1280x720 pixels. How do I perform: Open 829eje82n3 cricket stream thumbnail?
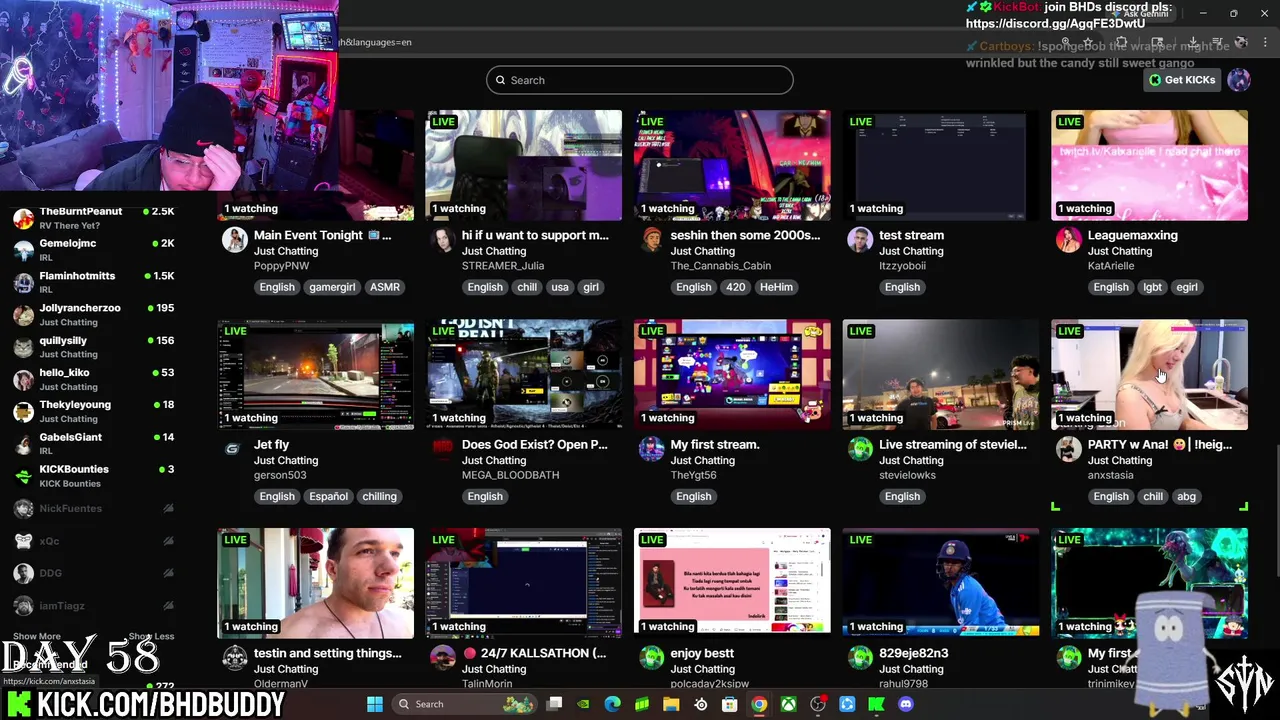[x=941, y=583]
